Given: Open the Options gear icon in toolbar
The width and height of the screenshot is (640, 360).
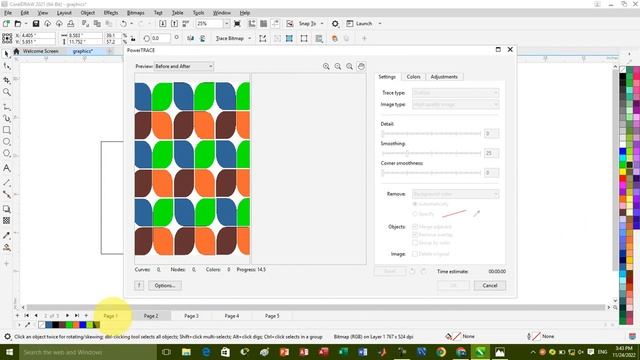Looking at the screenshot, I should [x=335, y=24].
